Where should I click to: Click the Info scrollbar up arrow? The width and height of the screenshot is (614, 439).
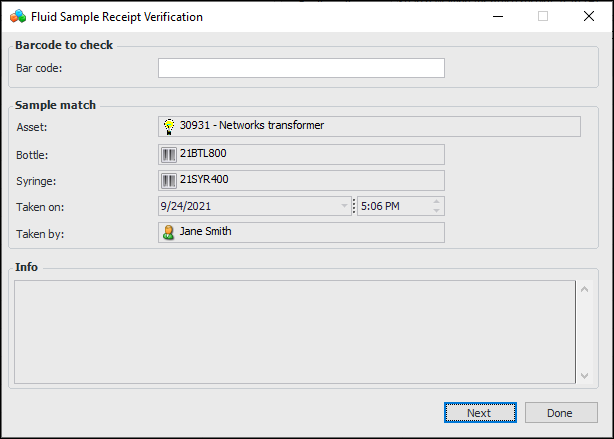pos(584,289)
